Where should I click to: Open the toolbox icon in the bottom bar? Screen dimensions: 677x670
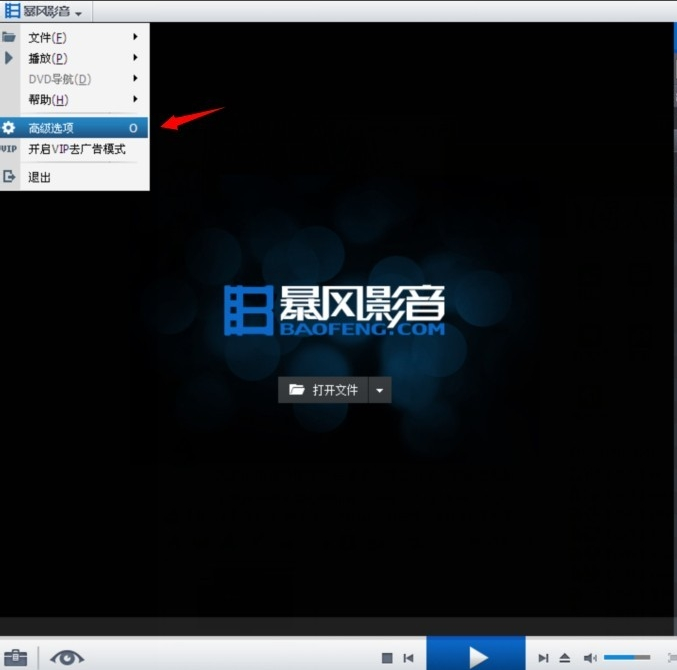pyautogui.click(x=16, y=658)
